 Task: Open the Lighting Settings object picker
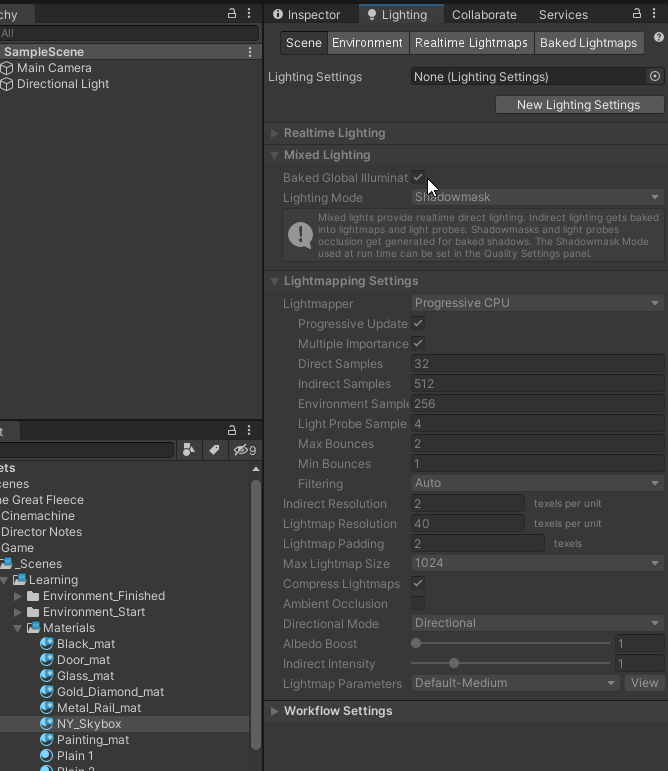pos(655,76)
